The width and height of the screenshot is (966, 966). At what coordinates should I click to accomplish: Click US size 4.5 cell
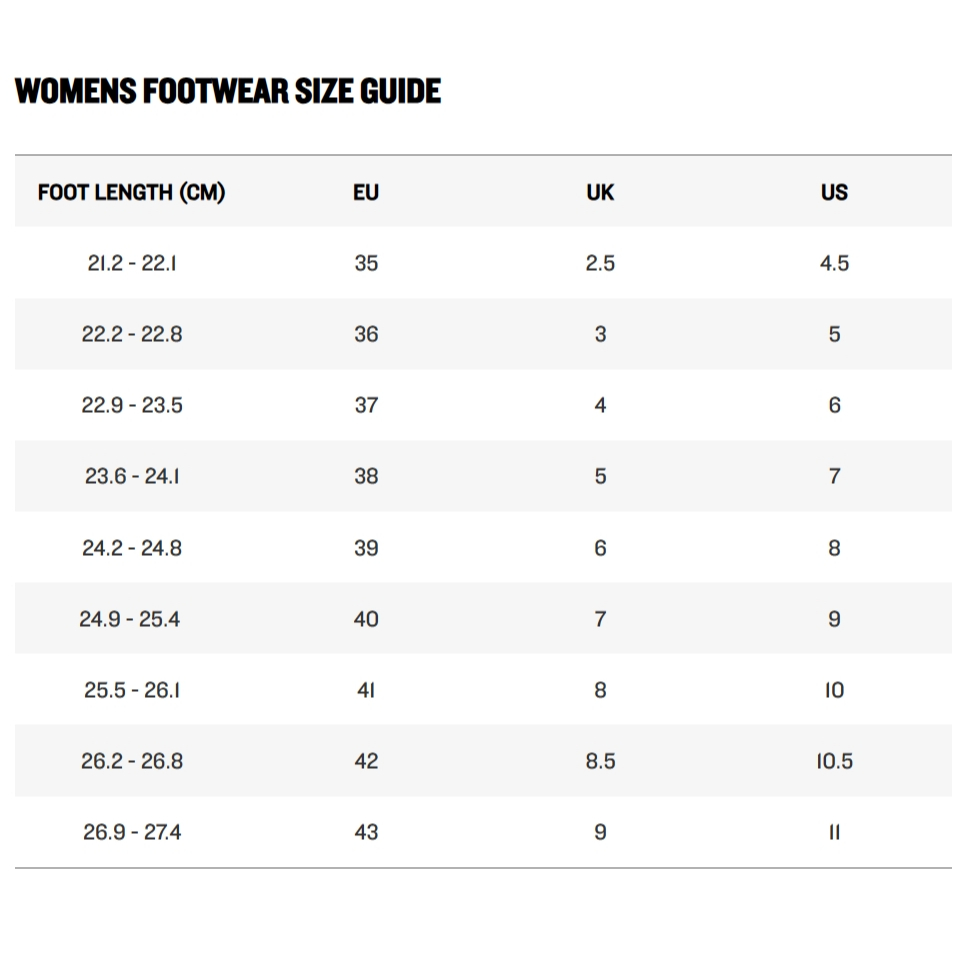[x=834, y=263]
